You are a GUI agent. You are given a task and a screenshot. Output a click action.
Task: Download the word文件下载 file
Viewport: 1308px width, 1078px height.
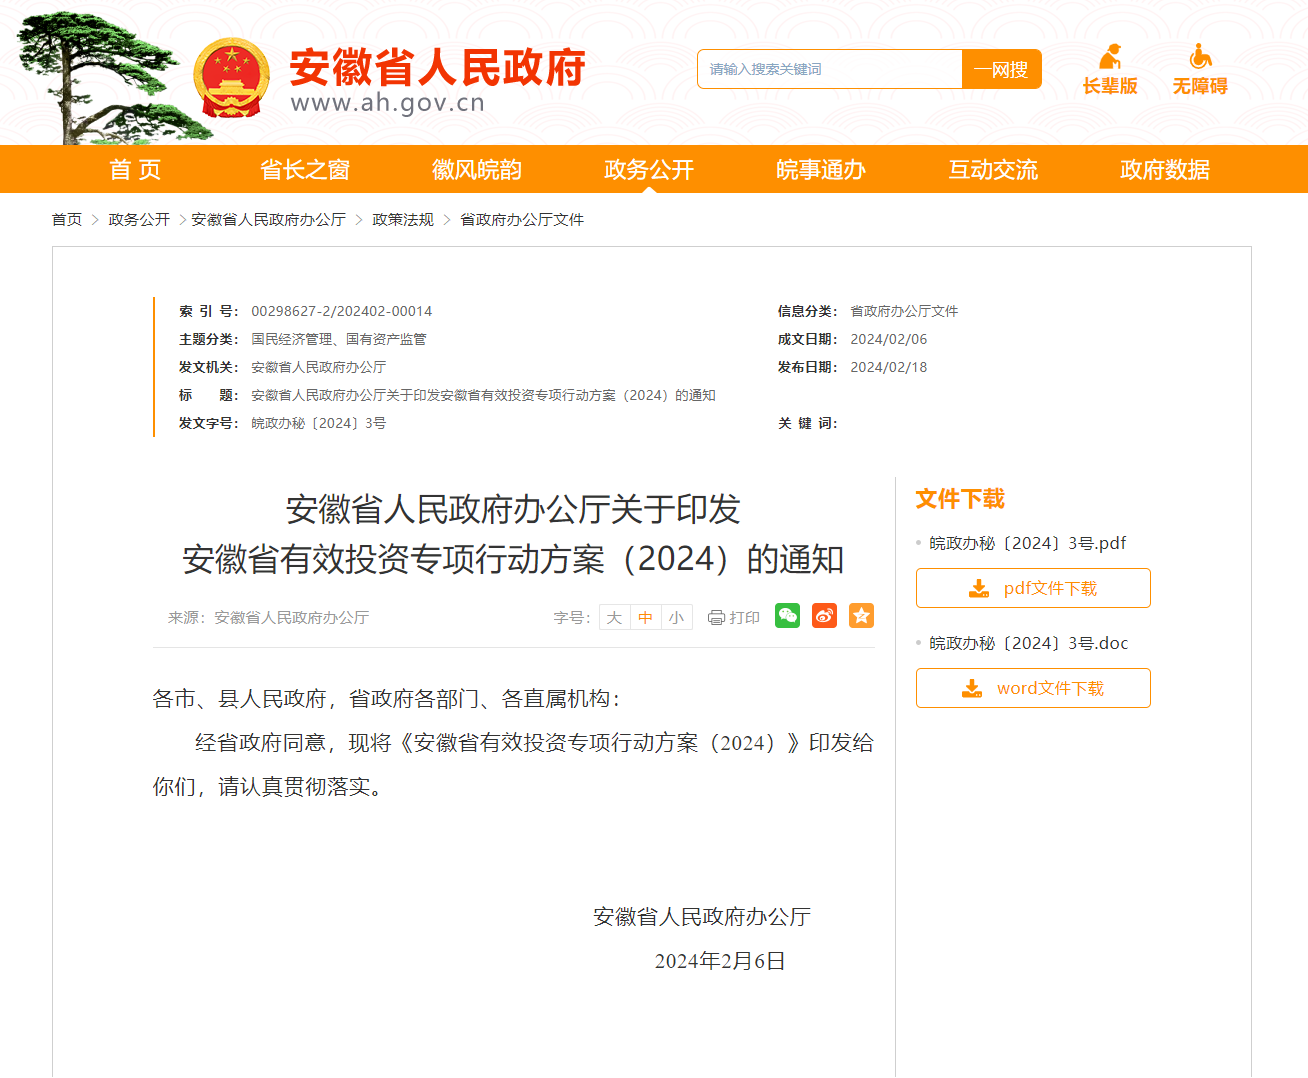point(1033,688)
